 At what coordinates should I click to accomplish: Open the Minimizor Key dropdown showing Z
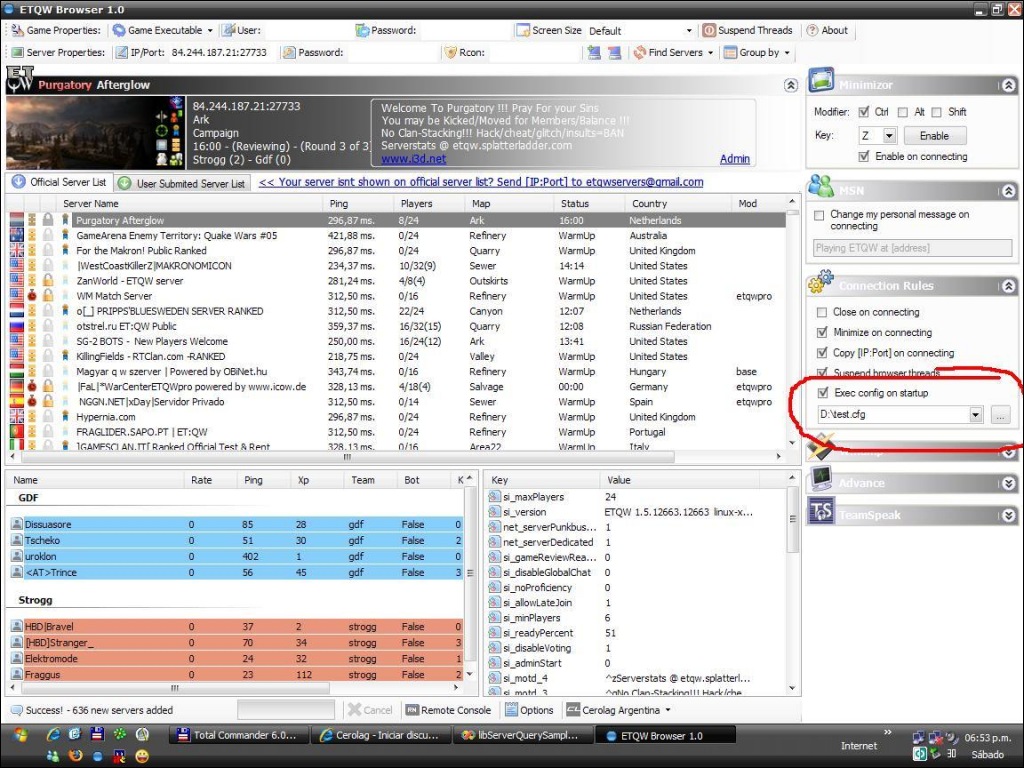click(x=889, y=136)
